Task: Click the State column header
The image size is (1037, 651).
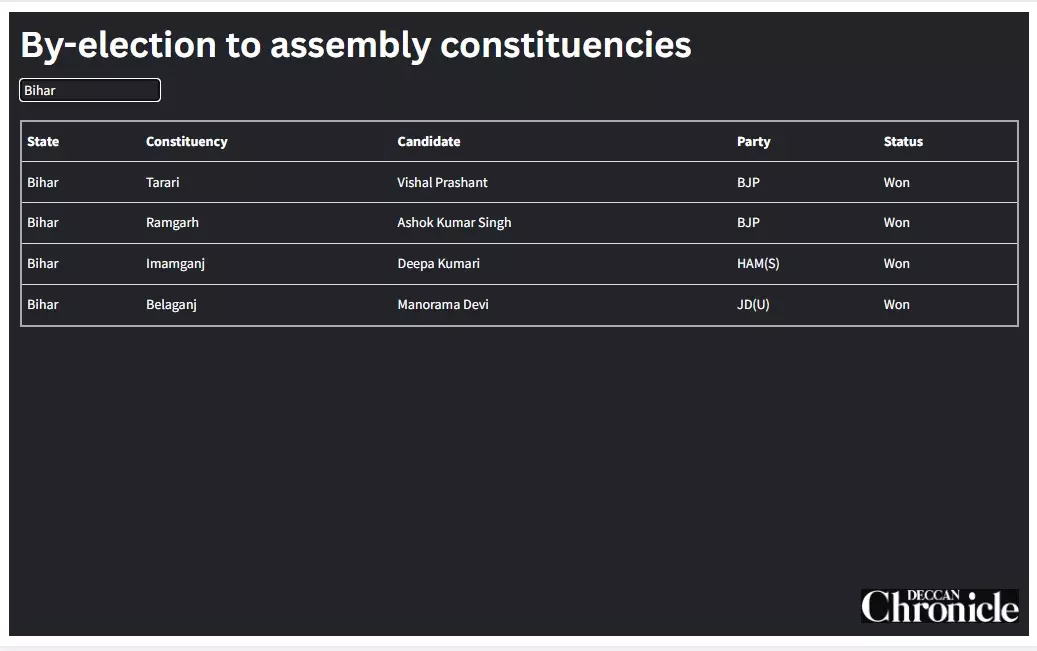Action: [x=43, y=142]
